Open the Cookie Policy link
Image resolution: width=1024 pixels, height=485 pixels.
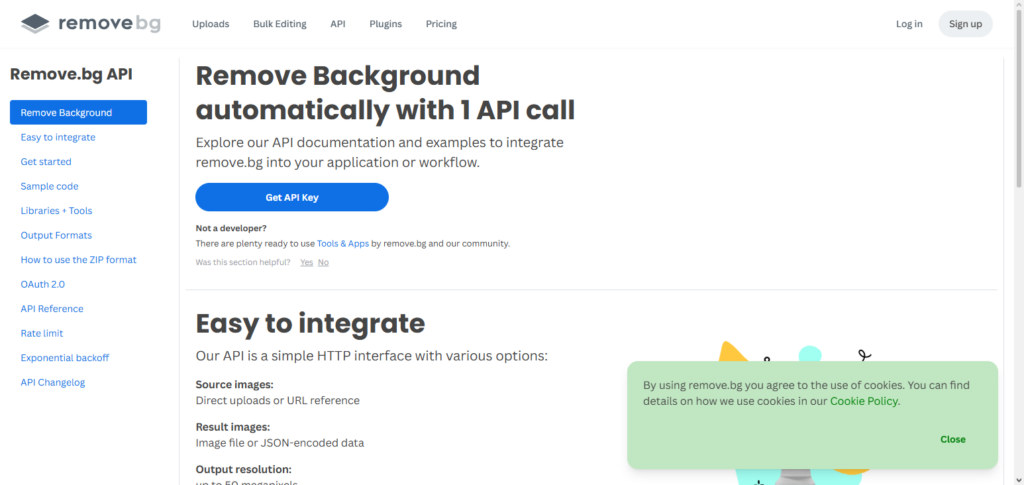(865, 401)
